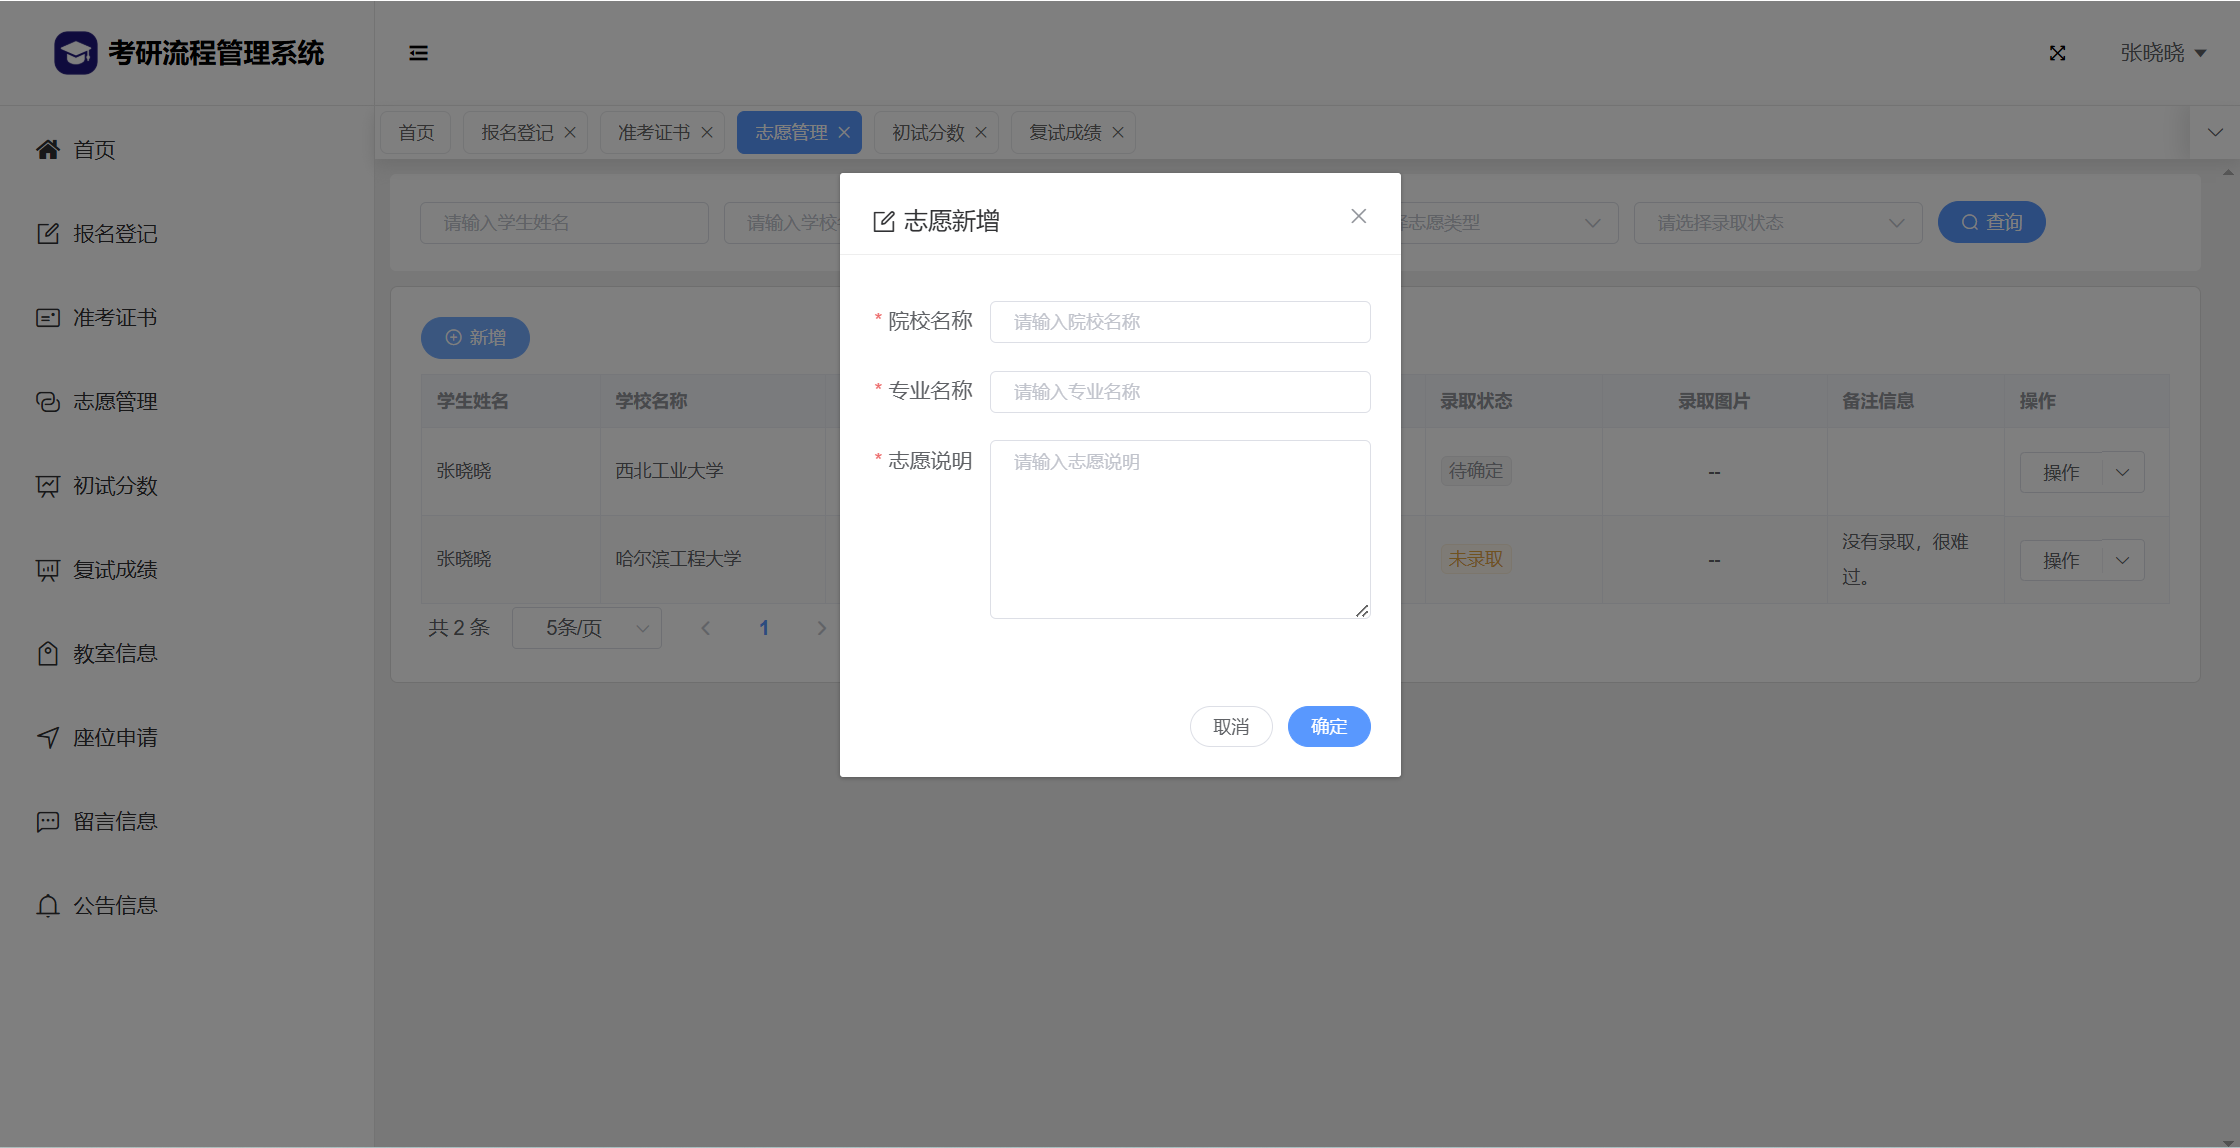Switch to the 复试成绩 tab
The image size is (2240, 1148).
click(1064, 133)
